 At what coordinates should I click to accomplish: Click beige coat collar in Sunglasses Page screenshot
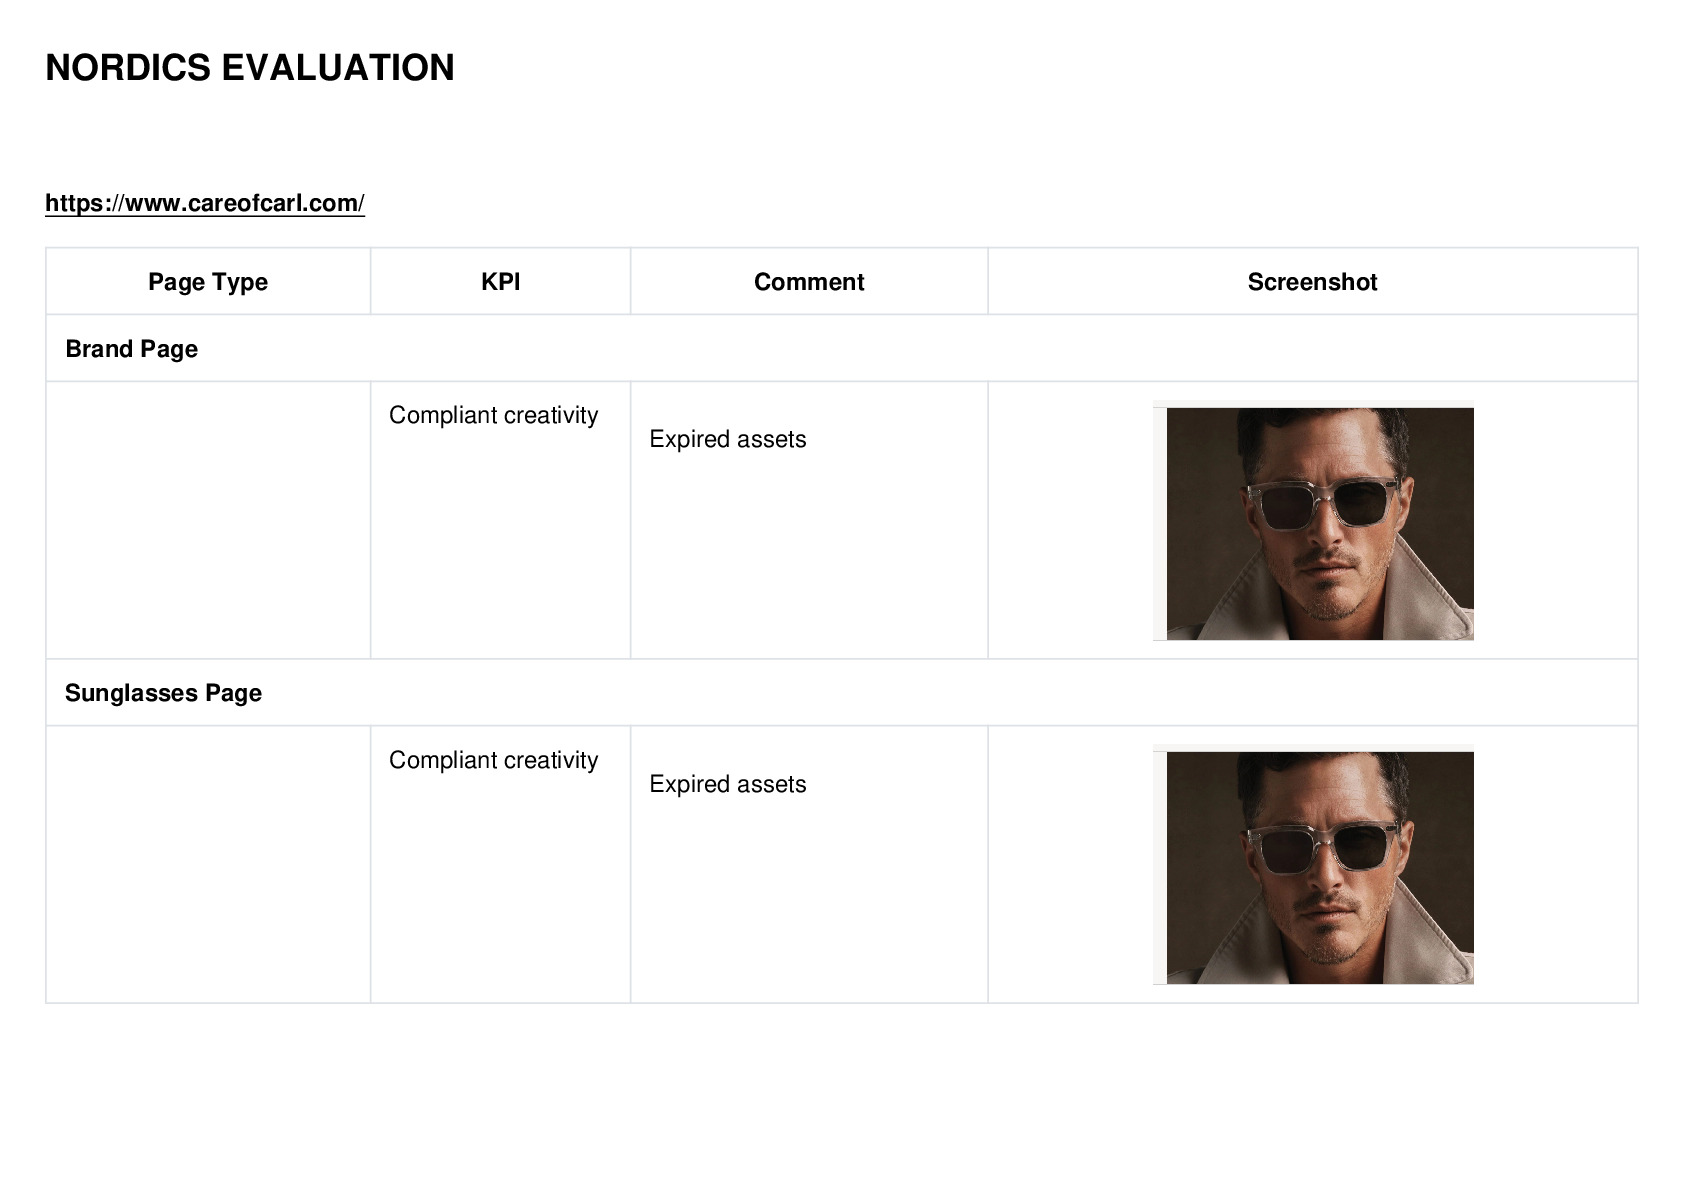(x=1420, y=930)
